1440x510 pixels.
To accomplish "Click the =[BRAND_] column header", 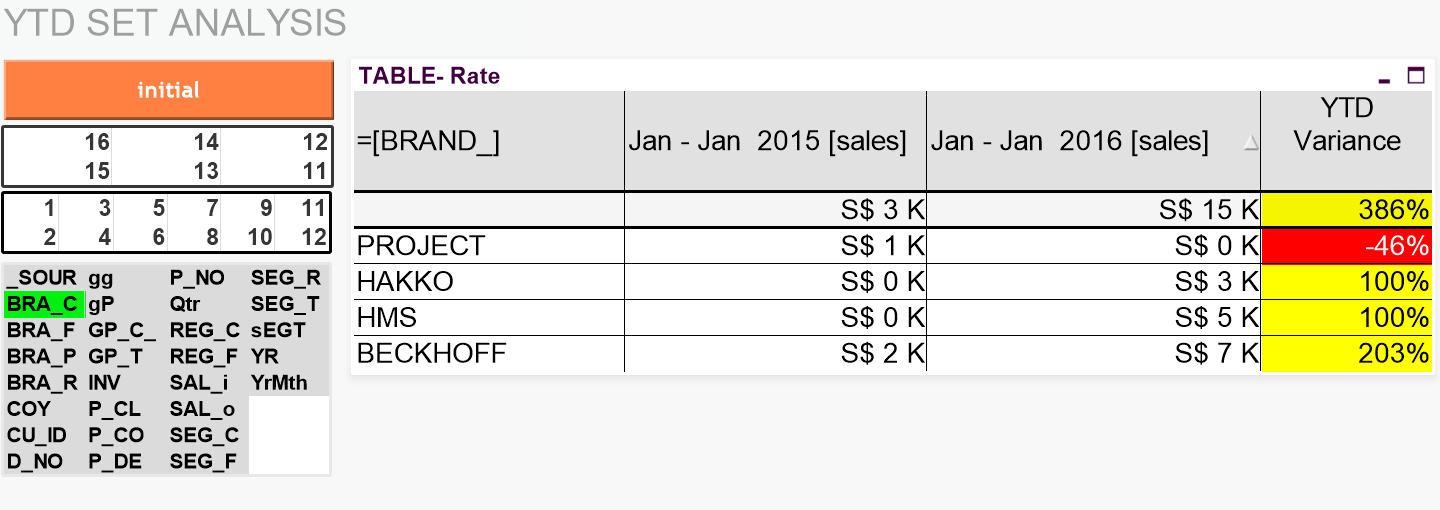I will pos(488,141).
